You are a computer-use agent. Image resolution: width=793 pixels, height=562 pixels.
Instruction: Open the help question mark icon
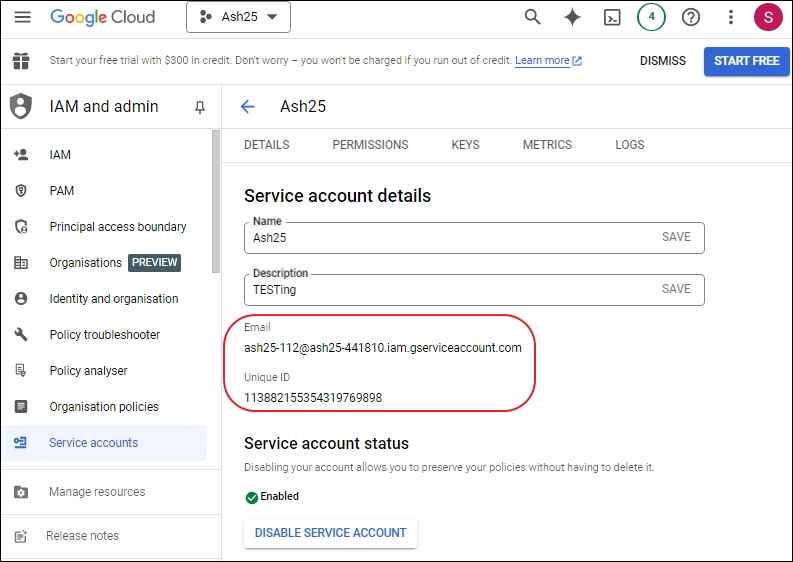click(x=691, y=17)
